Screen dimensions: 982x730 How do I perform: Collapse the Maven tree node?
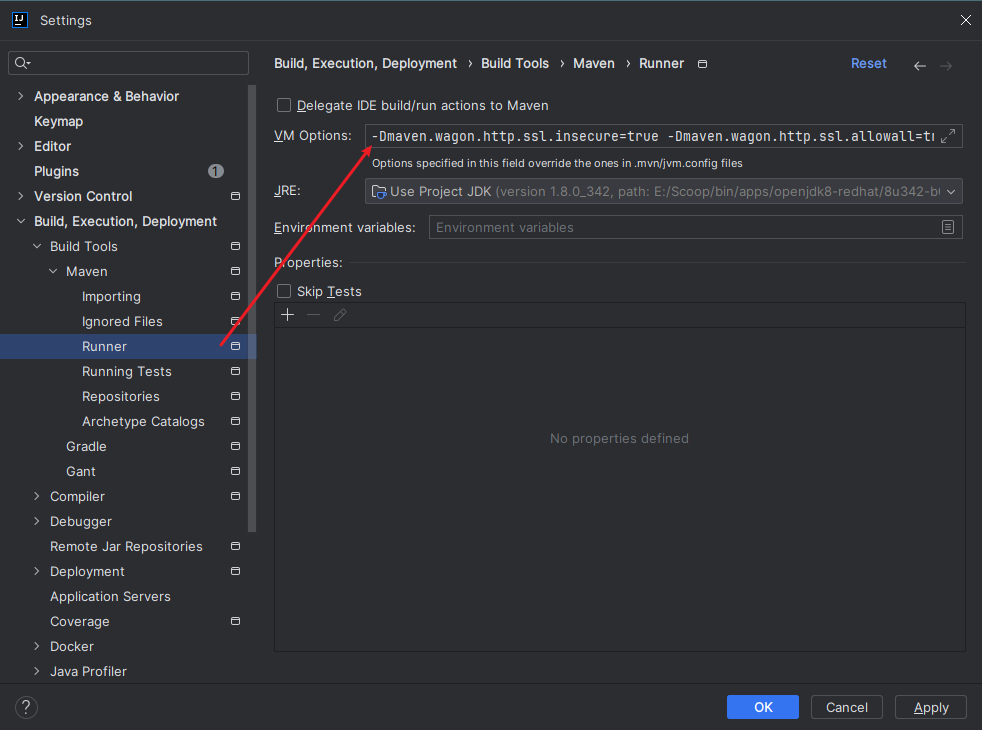point(53,271)
